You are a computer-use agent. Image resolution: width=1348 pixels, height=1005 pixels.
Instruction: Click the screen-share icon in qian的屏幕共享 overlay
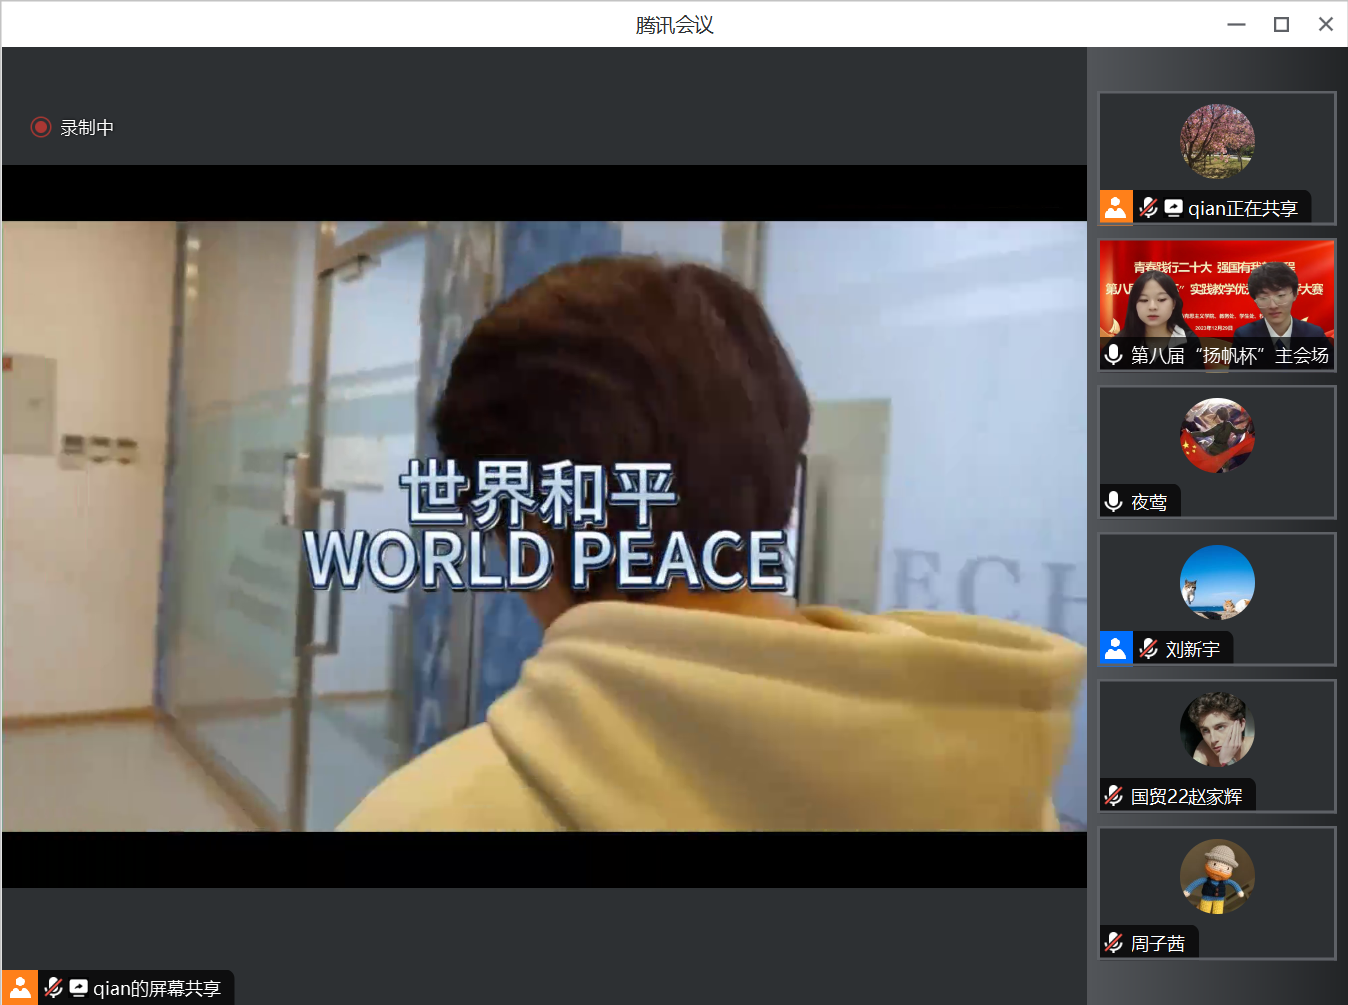tap(76, 988)
